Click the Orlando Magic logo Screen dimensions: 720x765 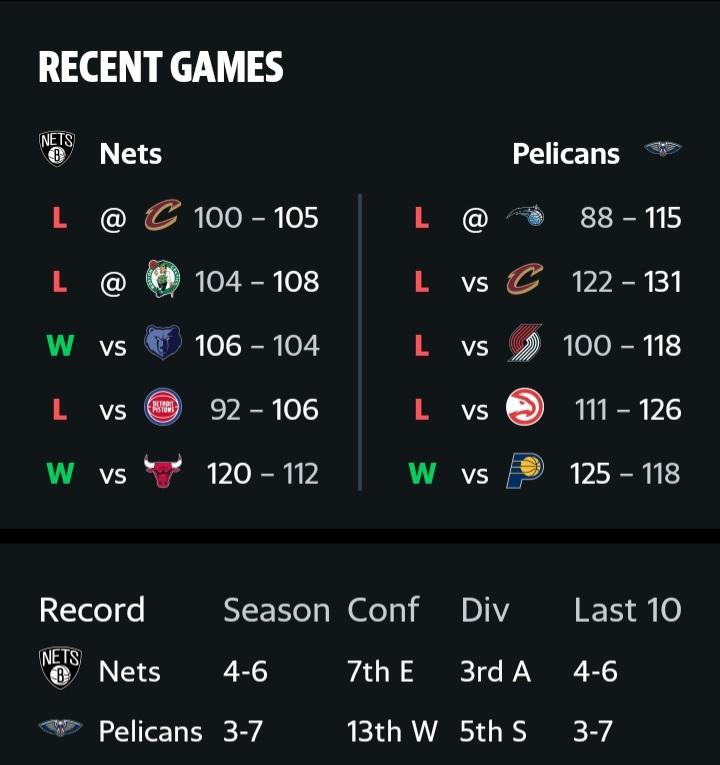coord(525,216)
